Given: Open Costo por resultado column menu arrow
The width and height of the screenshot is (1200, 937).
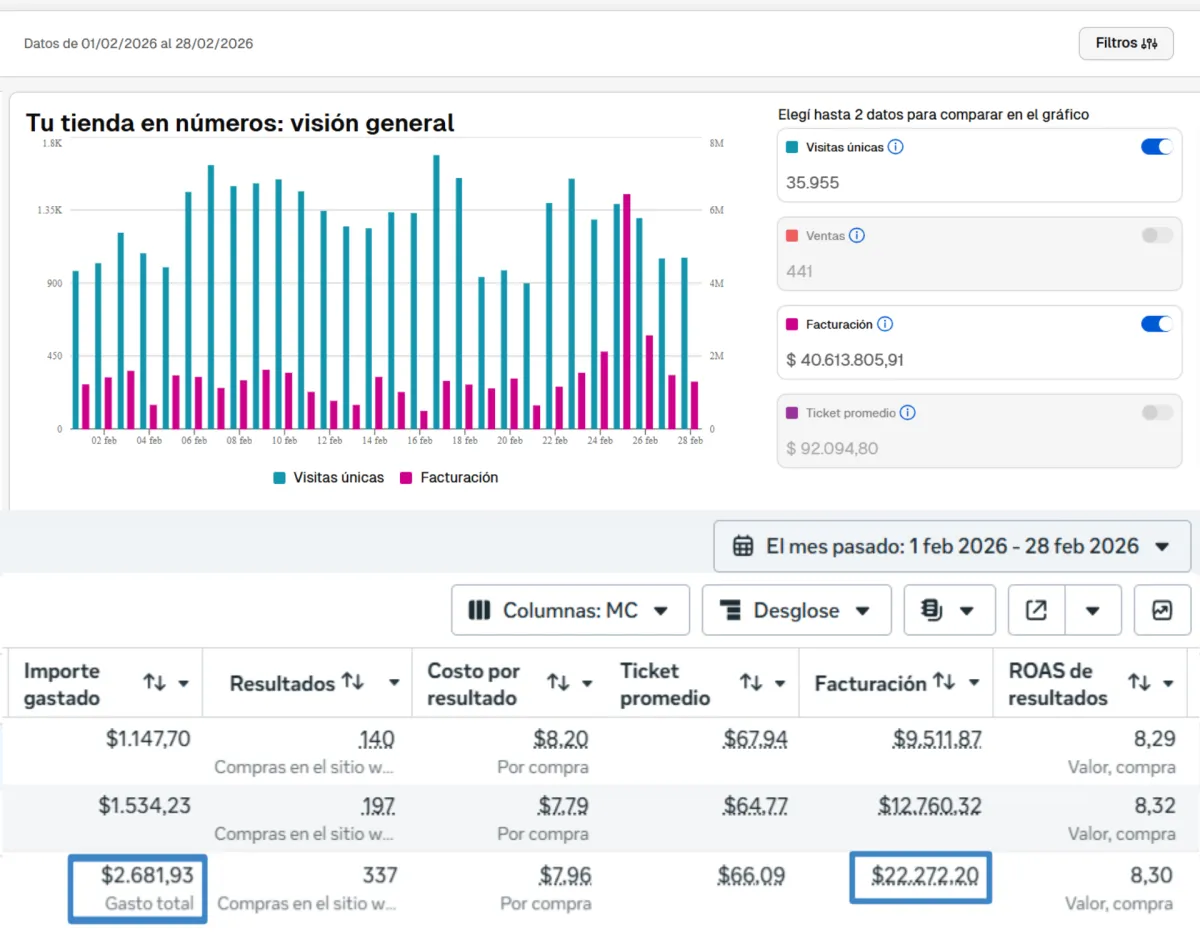Looking at the screenshot, I should (x=586, y=683).
